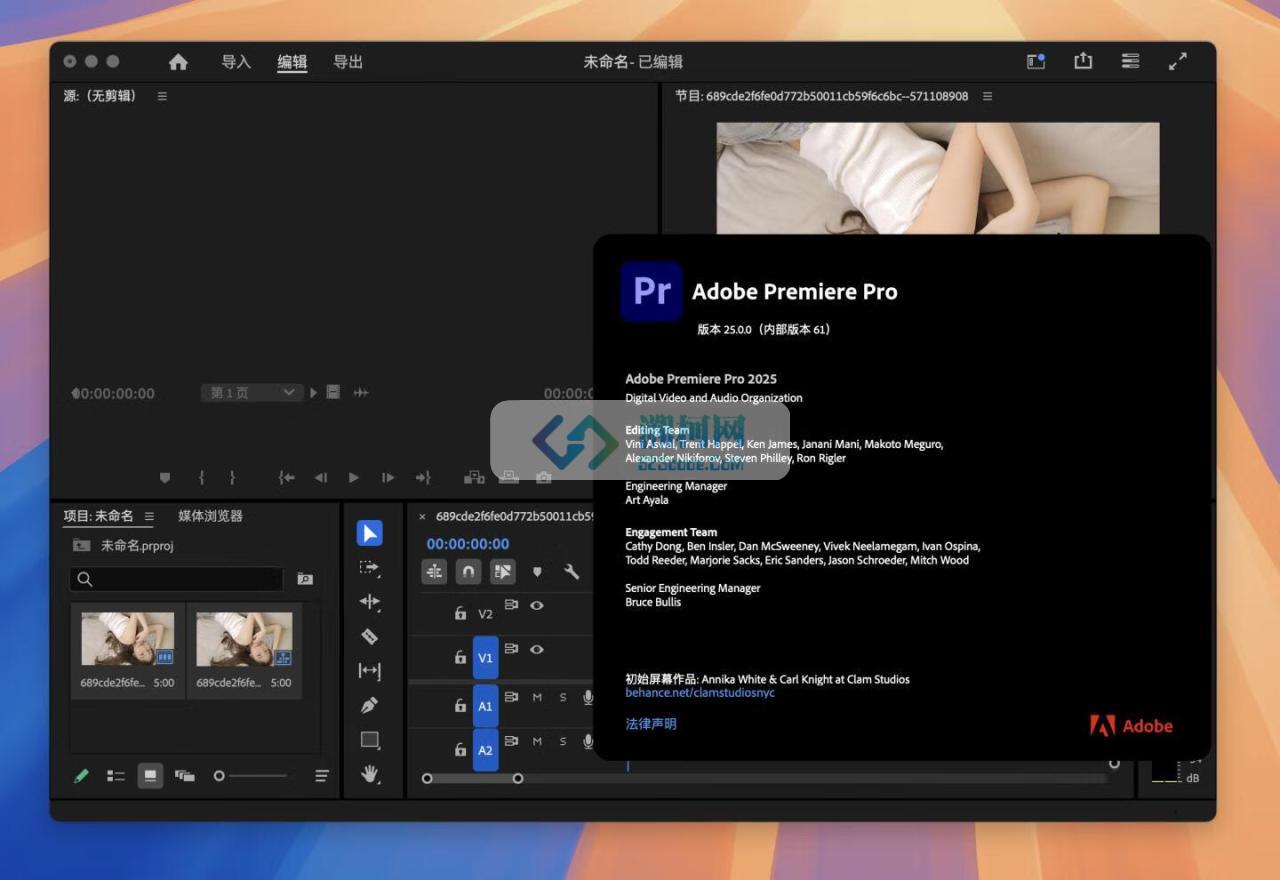
Task: Export frame with the camera icon
Action: 543,478
